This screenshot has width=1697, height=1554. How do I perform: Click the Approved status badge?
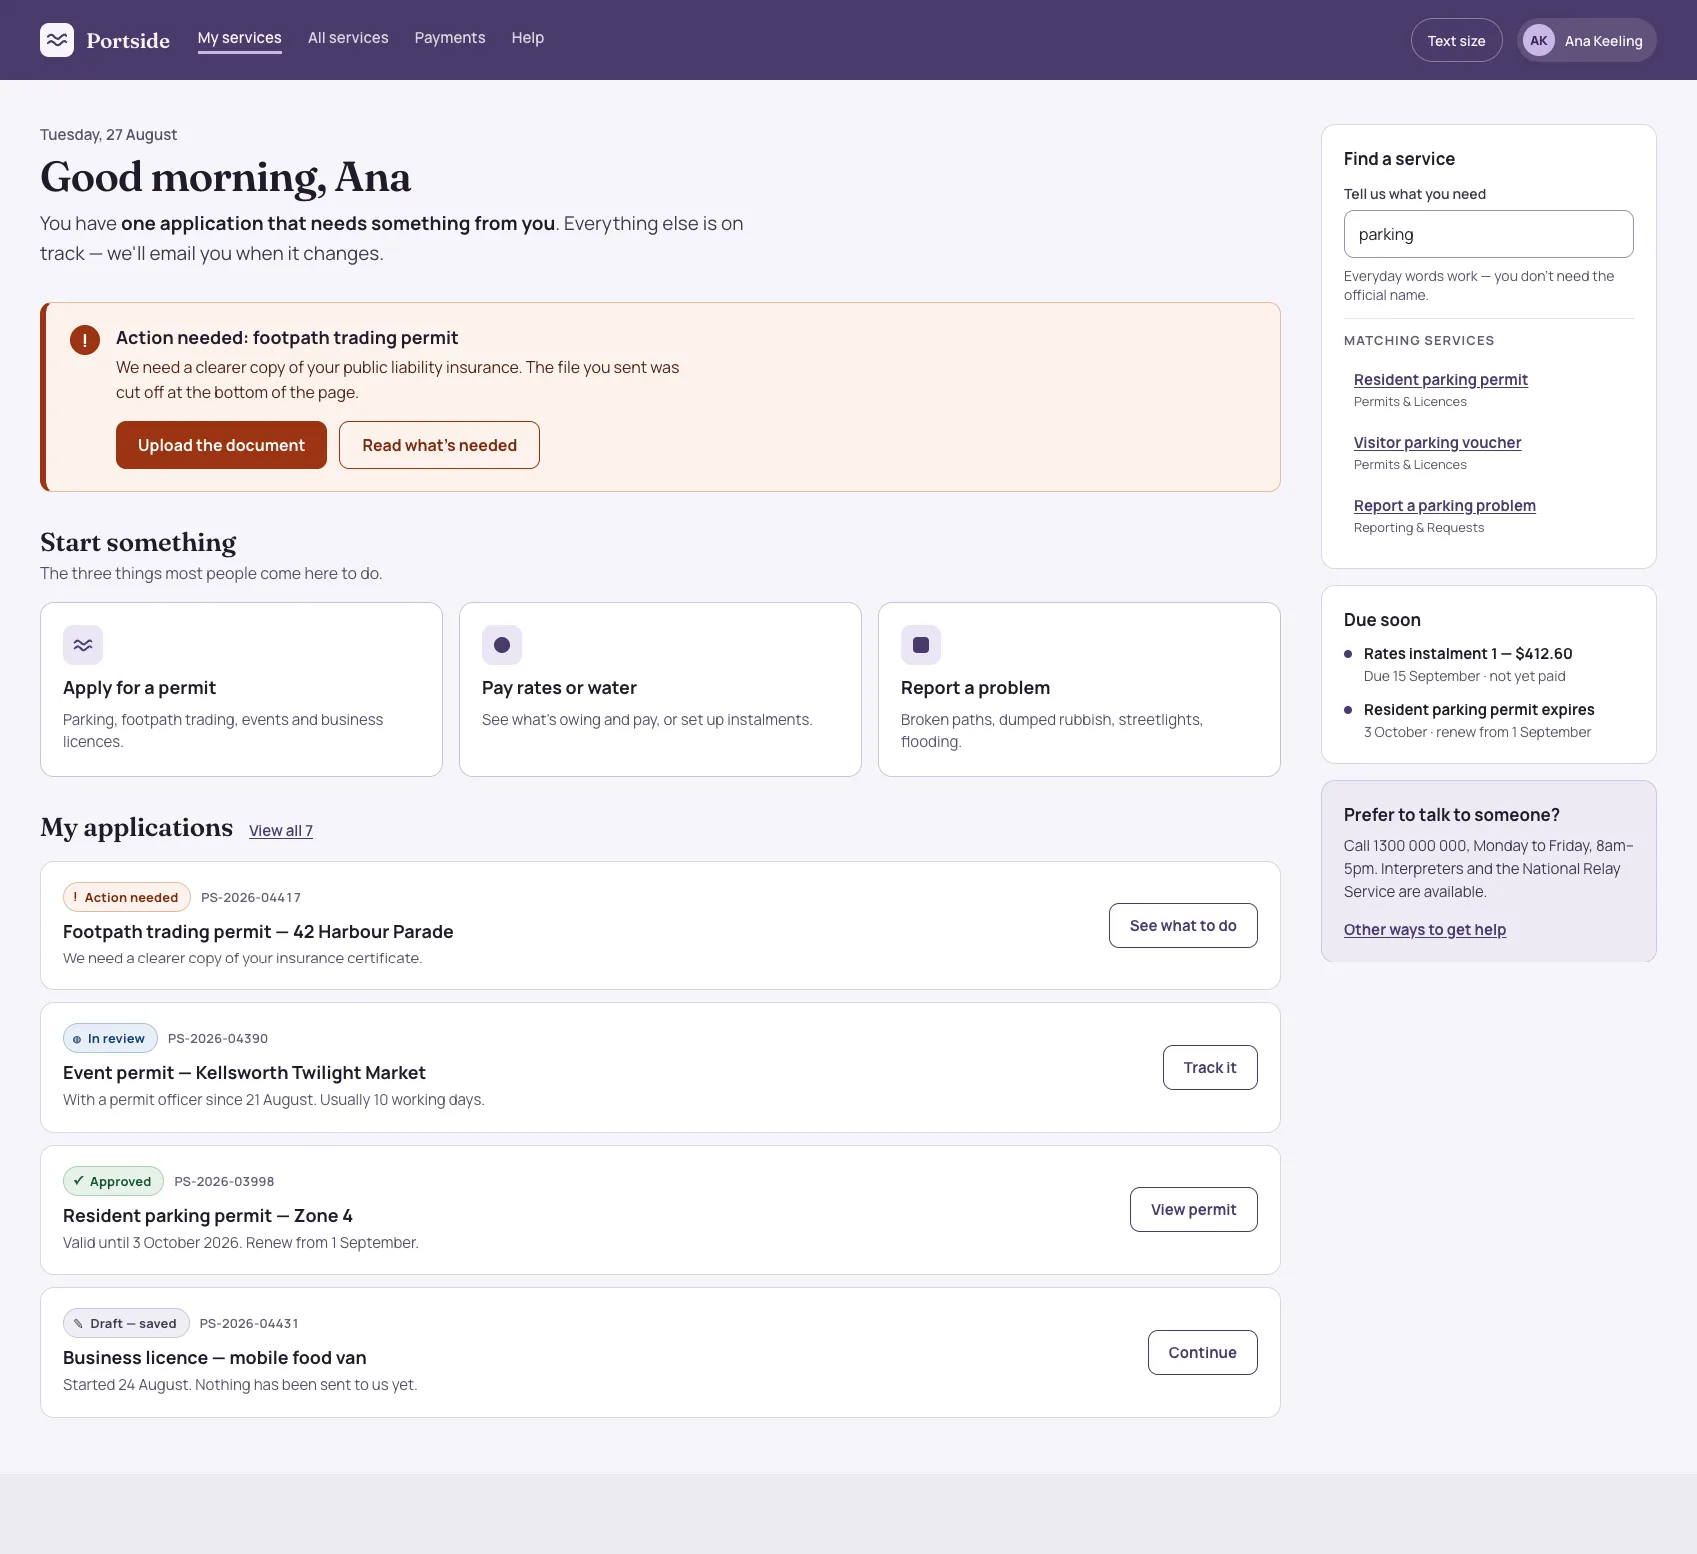pyautogui.click(x=113, y=1181)
